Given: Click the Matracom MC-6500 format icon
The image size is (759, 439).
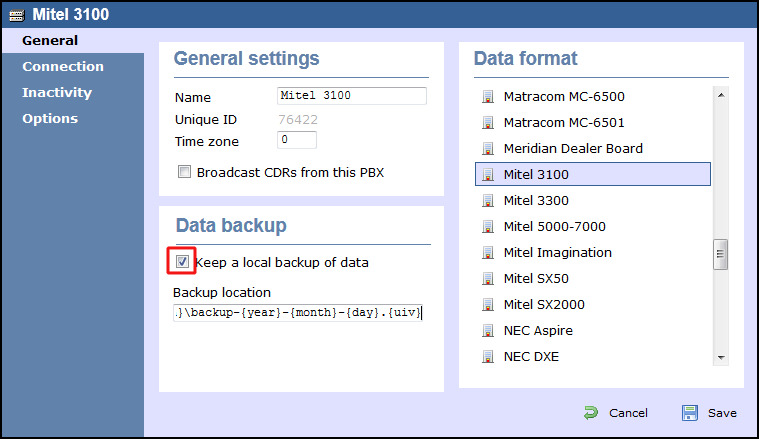Looking at the screenshot, I should 487,96.
